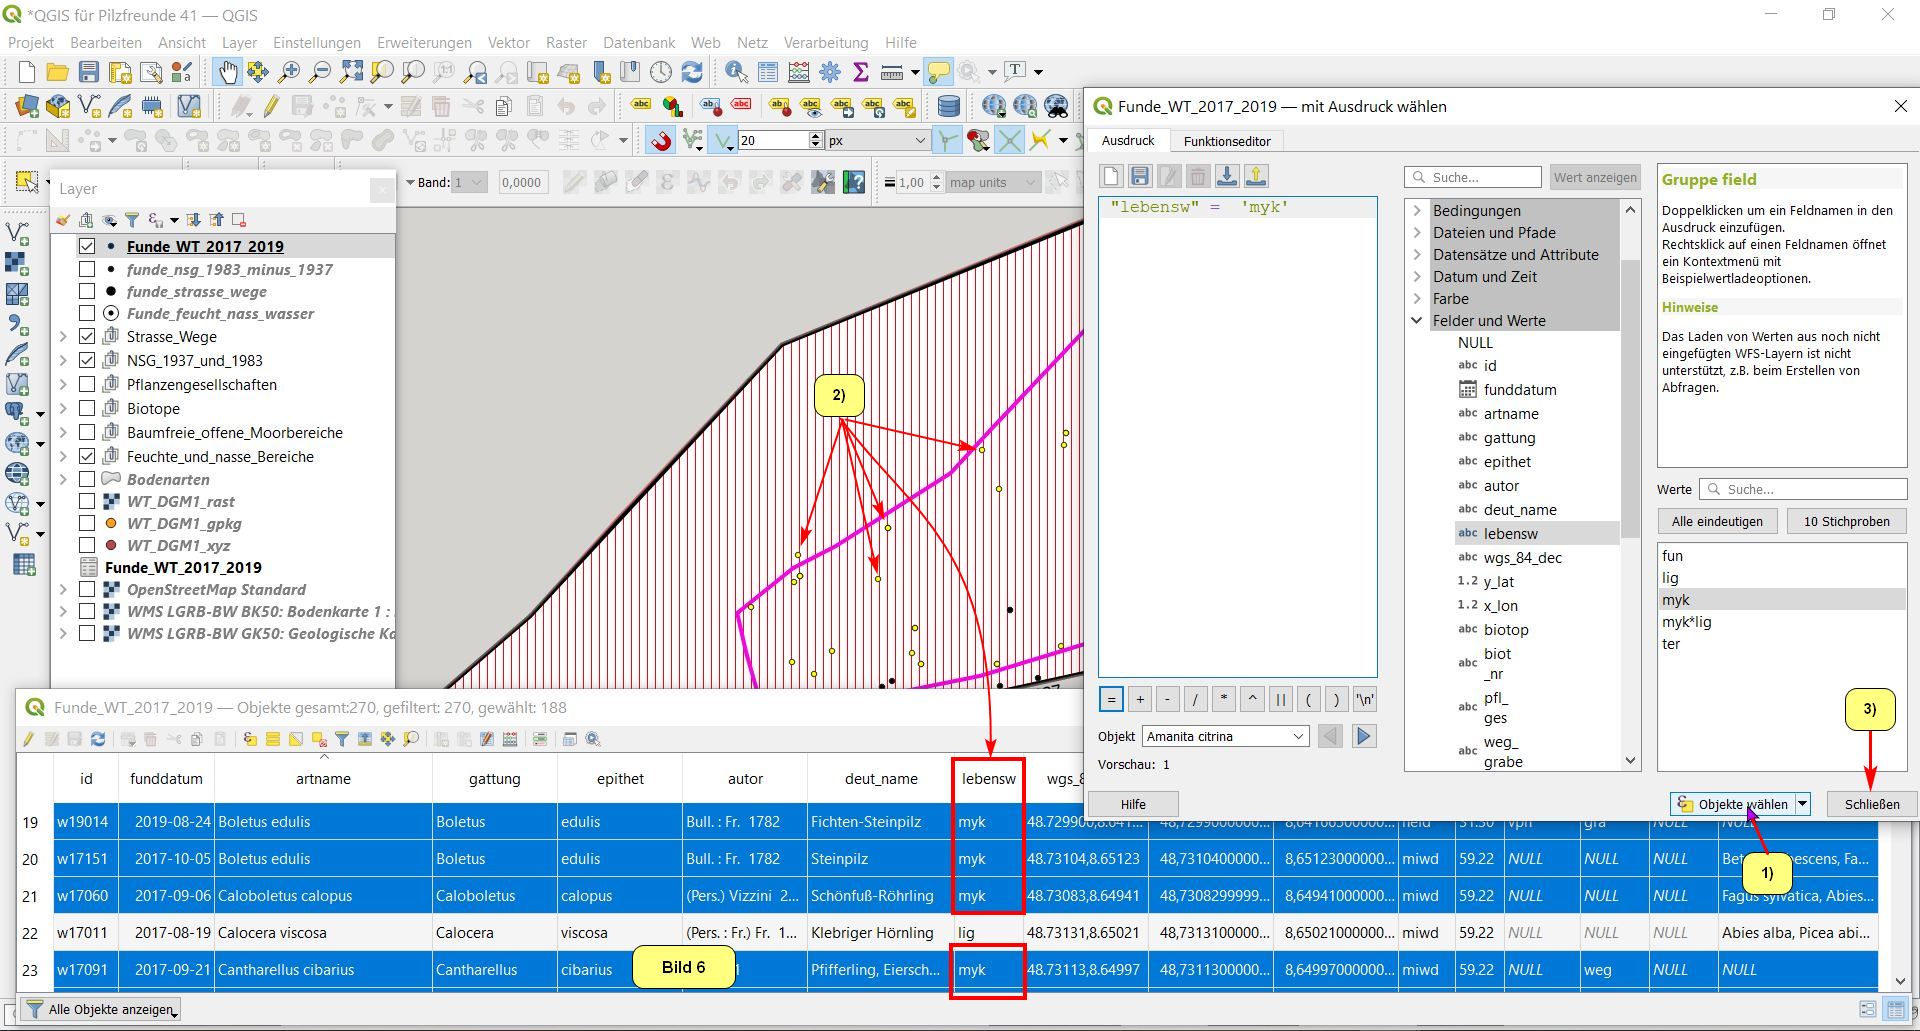Click the Zoom In magnifier icon

coord(289,72)
